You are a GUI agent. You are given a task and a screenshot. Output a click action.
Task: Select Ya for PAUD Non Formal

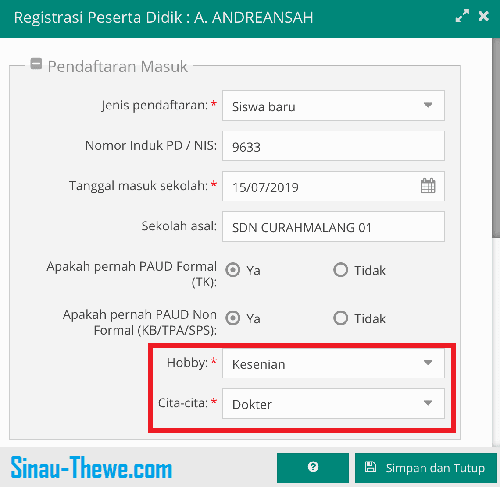[x=232, y=318]
